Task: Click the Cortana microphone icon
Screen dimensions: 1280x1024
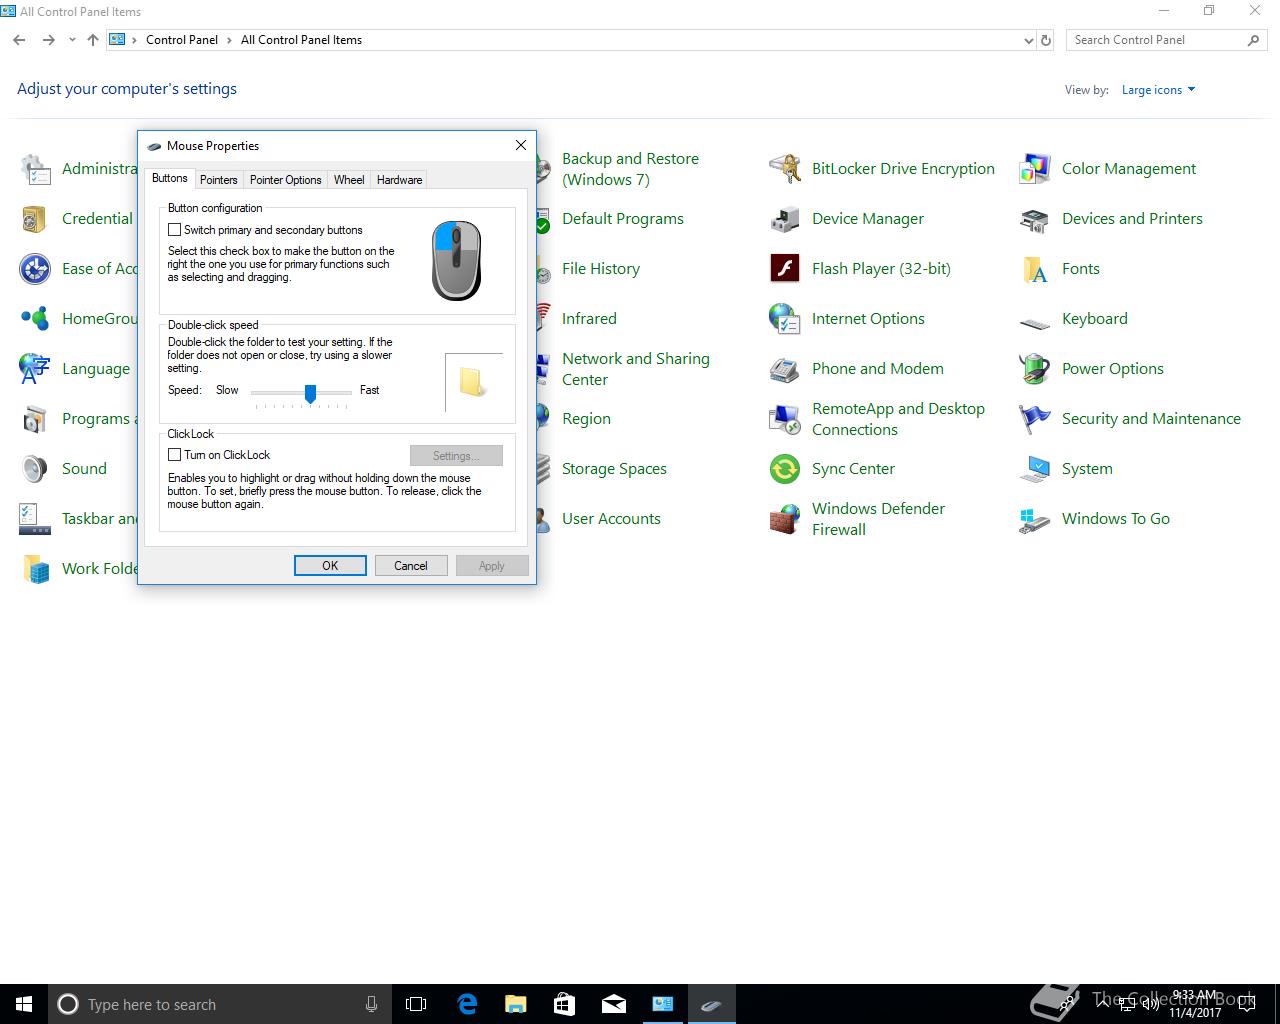Action: pos(371,1004)
